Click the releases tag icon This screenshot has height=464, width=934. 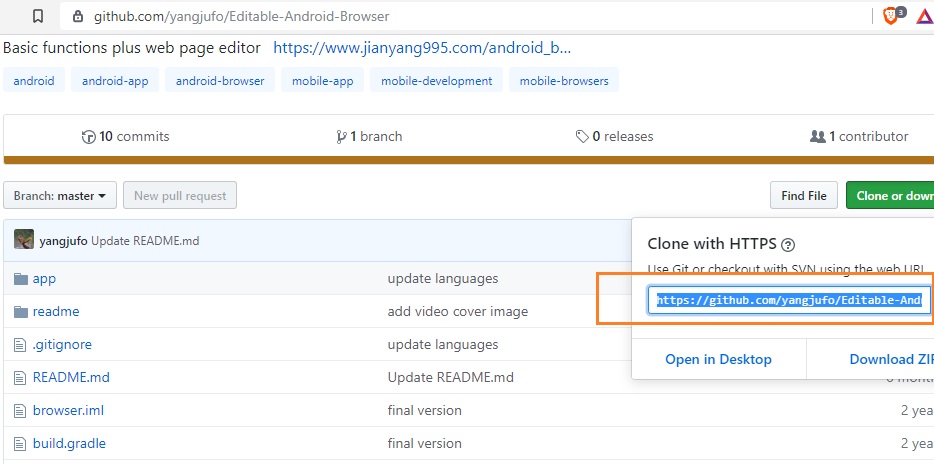(582, 137)
